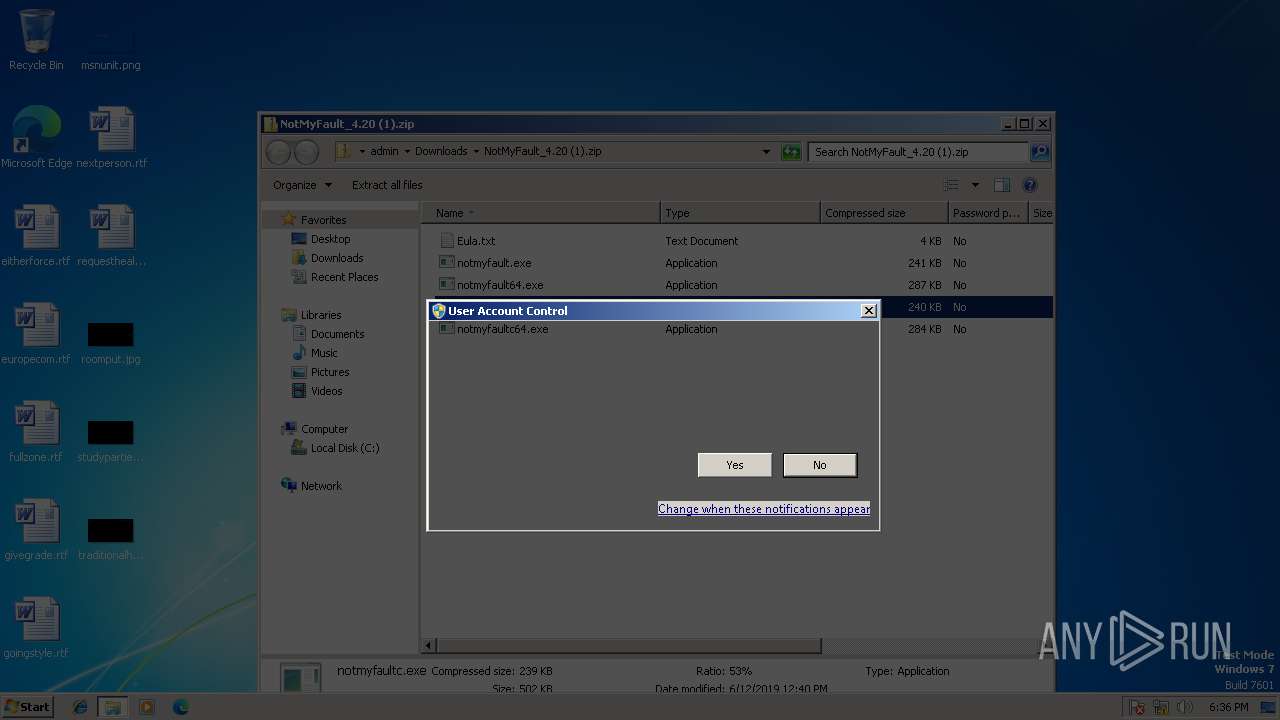
Task: Click the clock showing 6:36 PM
Action: [x=1228, y=707]
